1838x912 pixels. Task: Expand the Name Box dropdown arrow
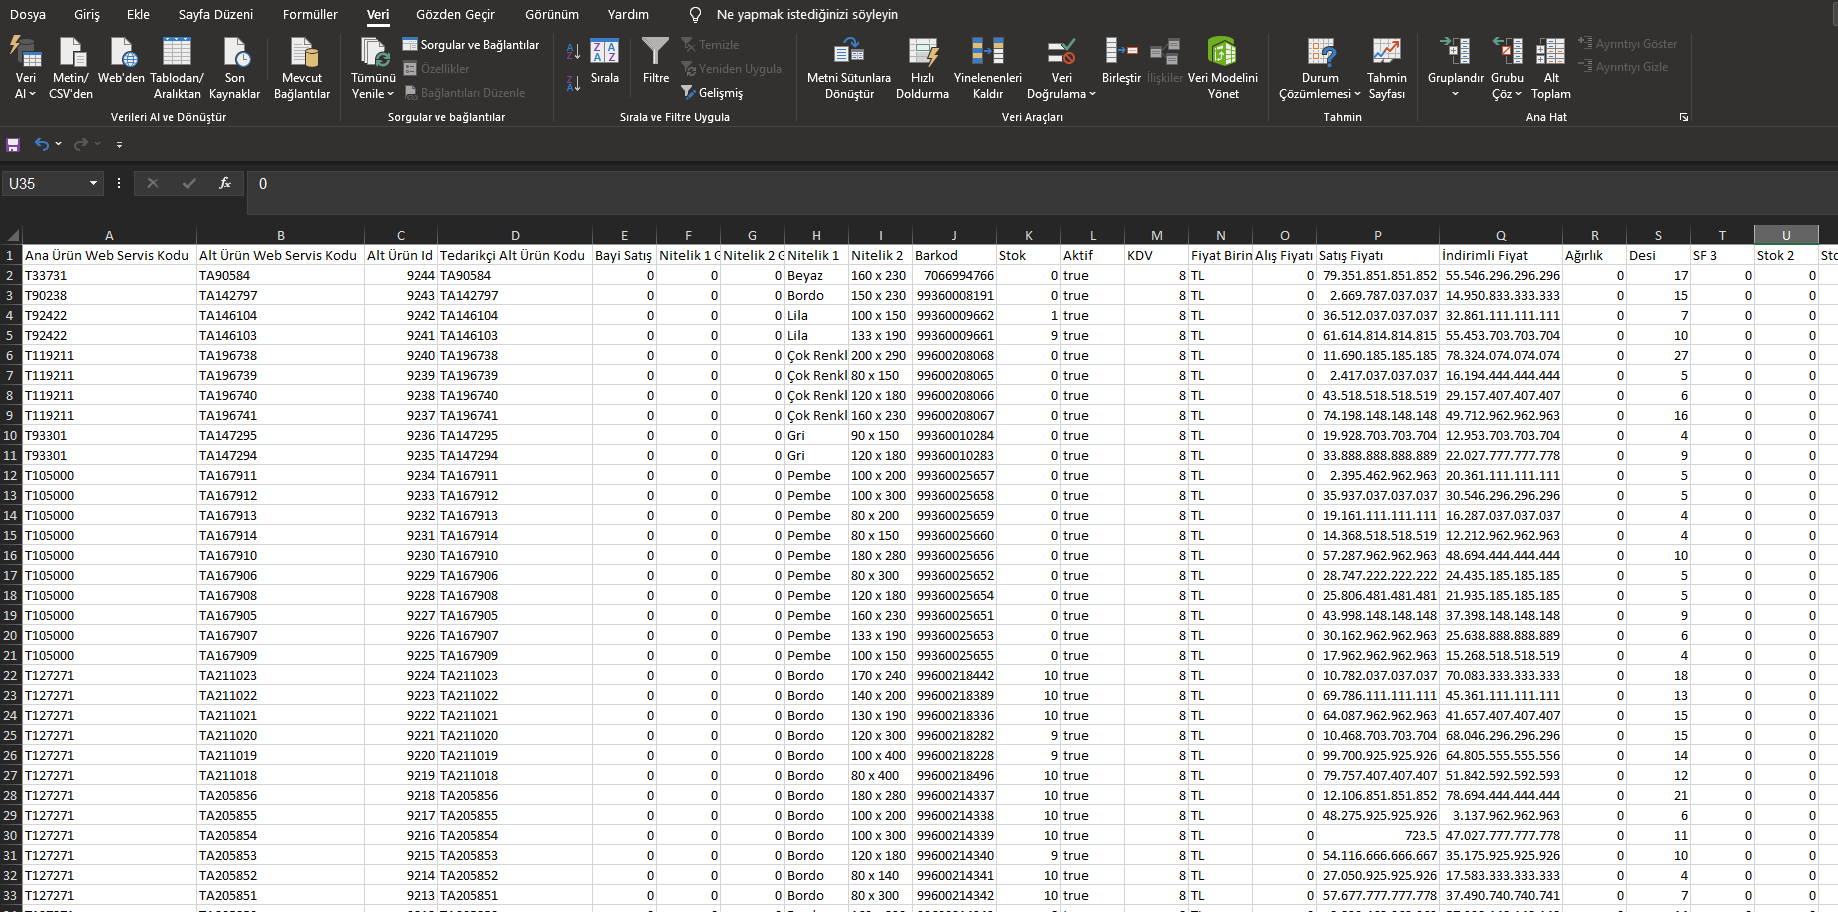click(x=93, y=183)
